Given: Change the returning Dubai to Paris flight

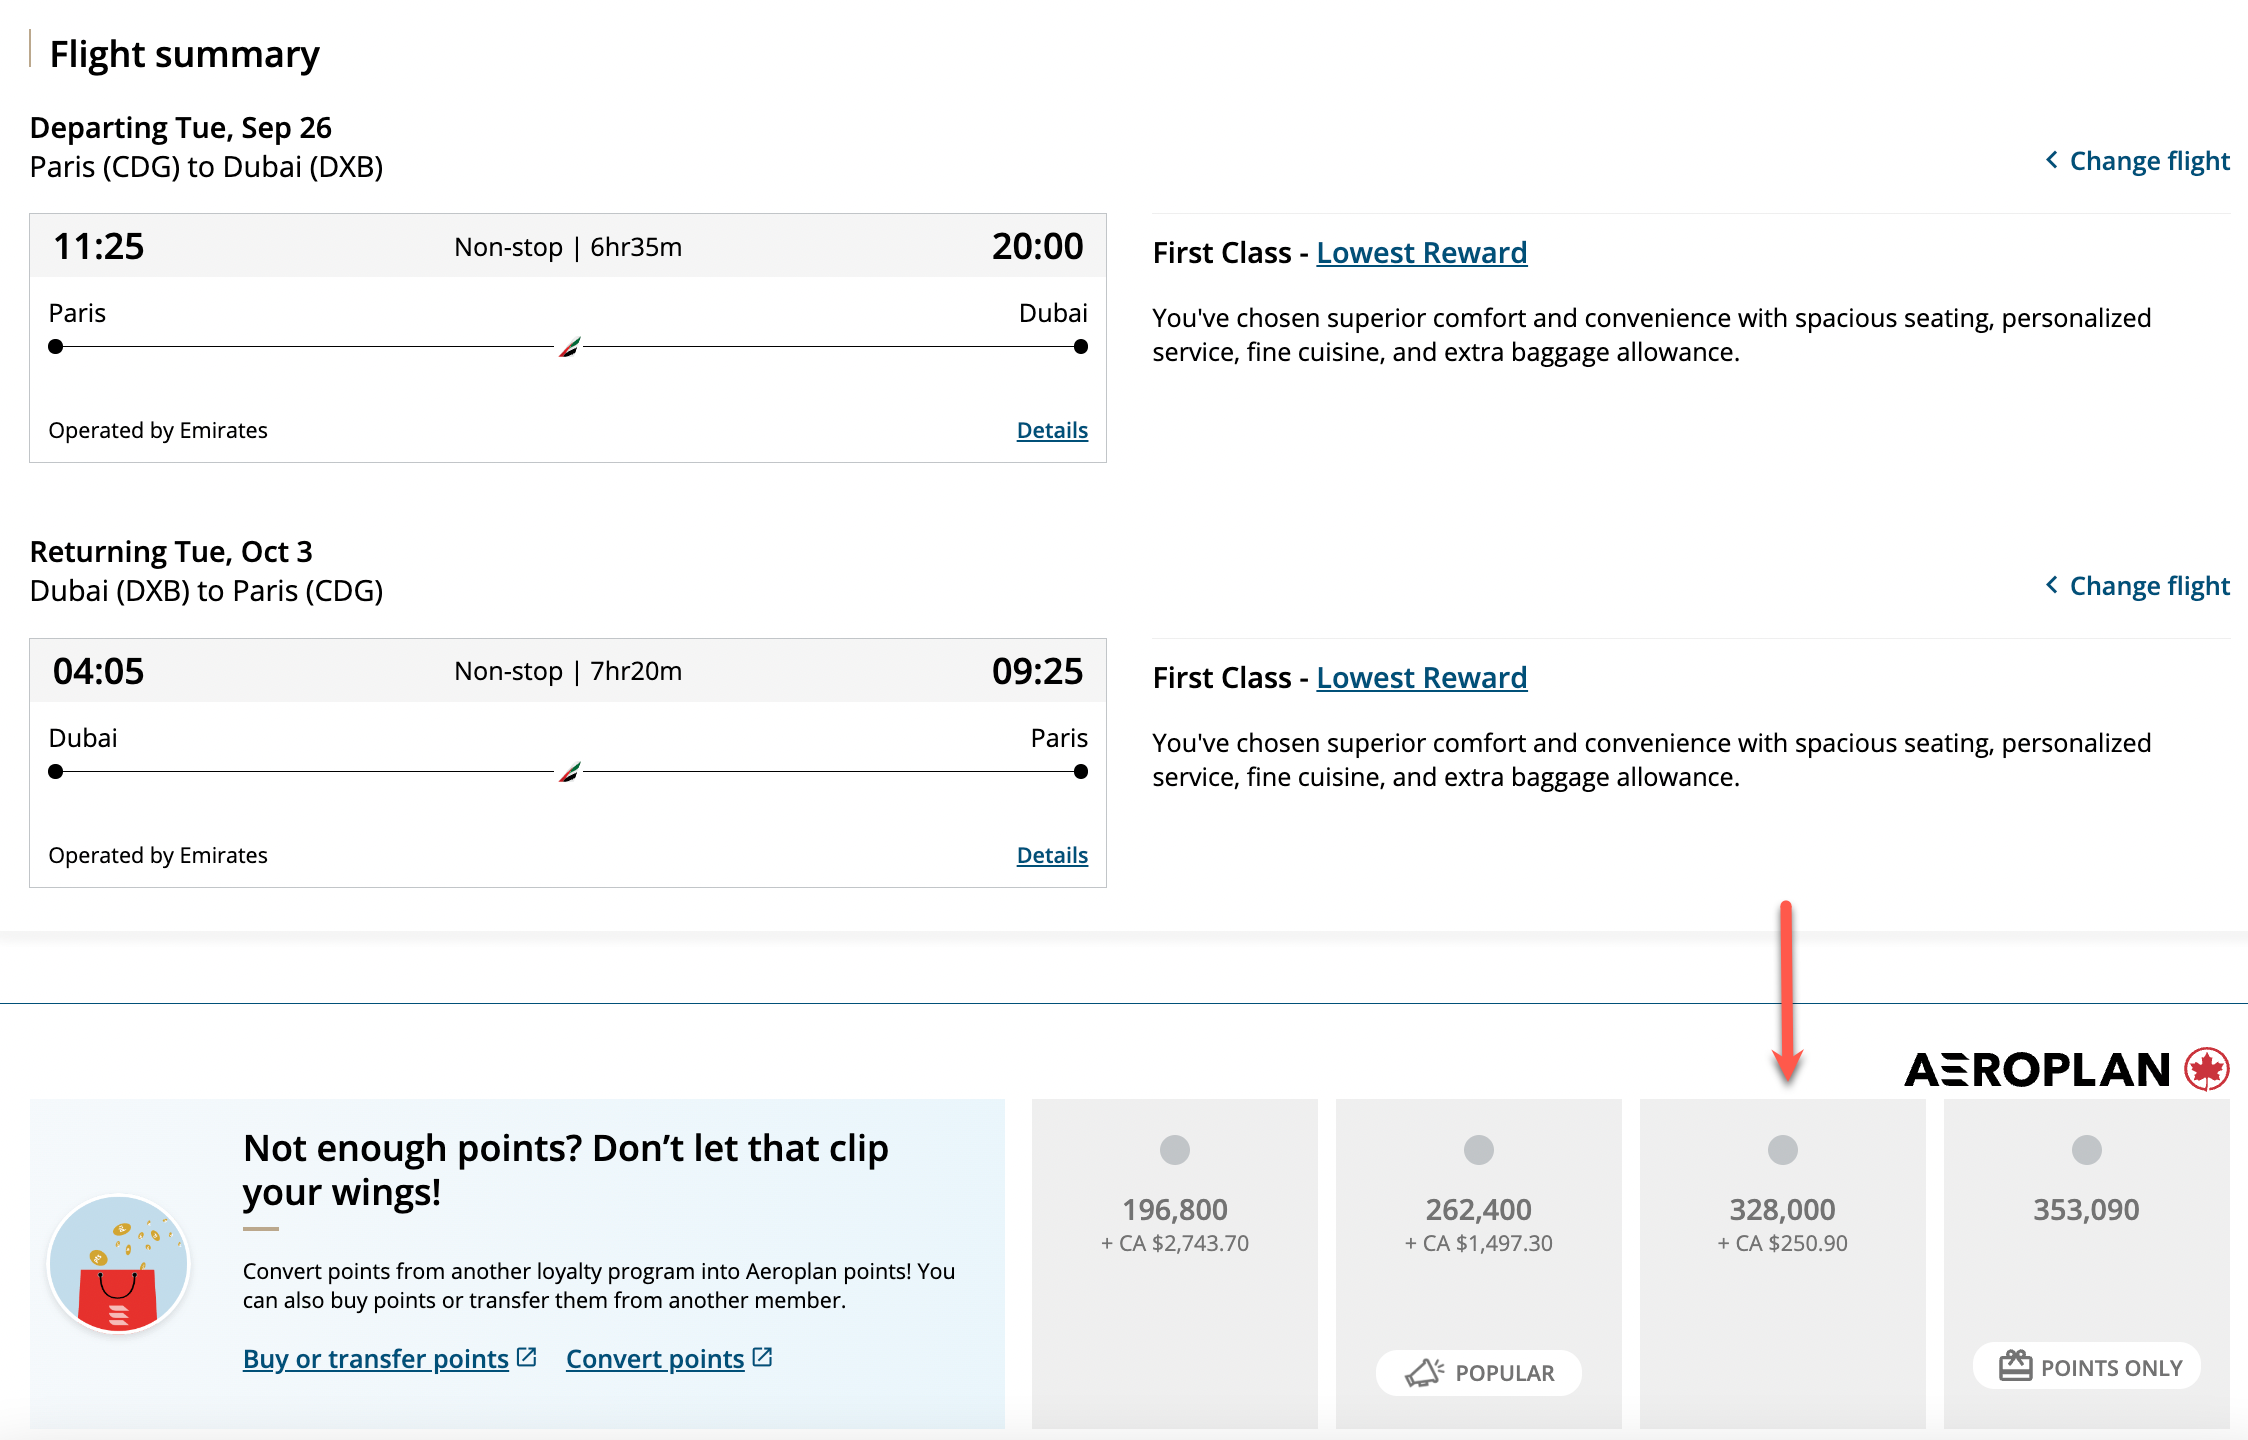Looking at the screenshot, I should click(x=2138, y=586).
